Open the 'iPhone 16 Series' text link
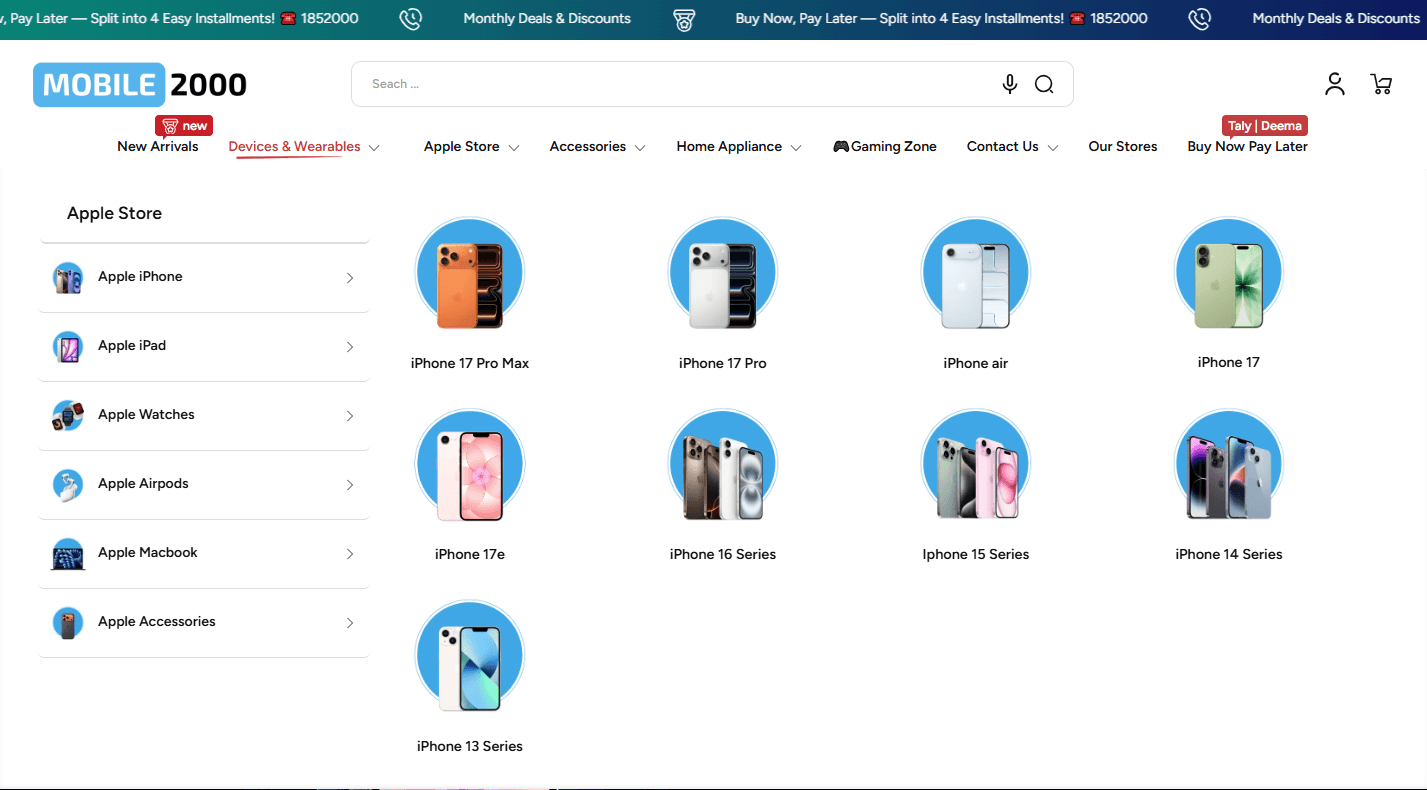The width and height of the screenshot is (1427, 790). tap(723, 554)
